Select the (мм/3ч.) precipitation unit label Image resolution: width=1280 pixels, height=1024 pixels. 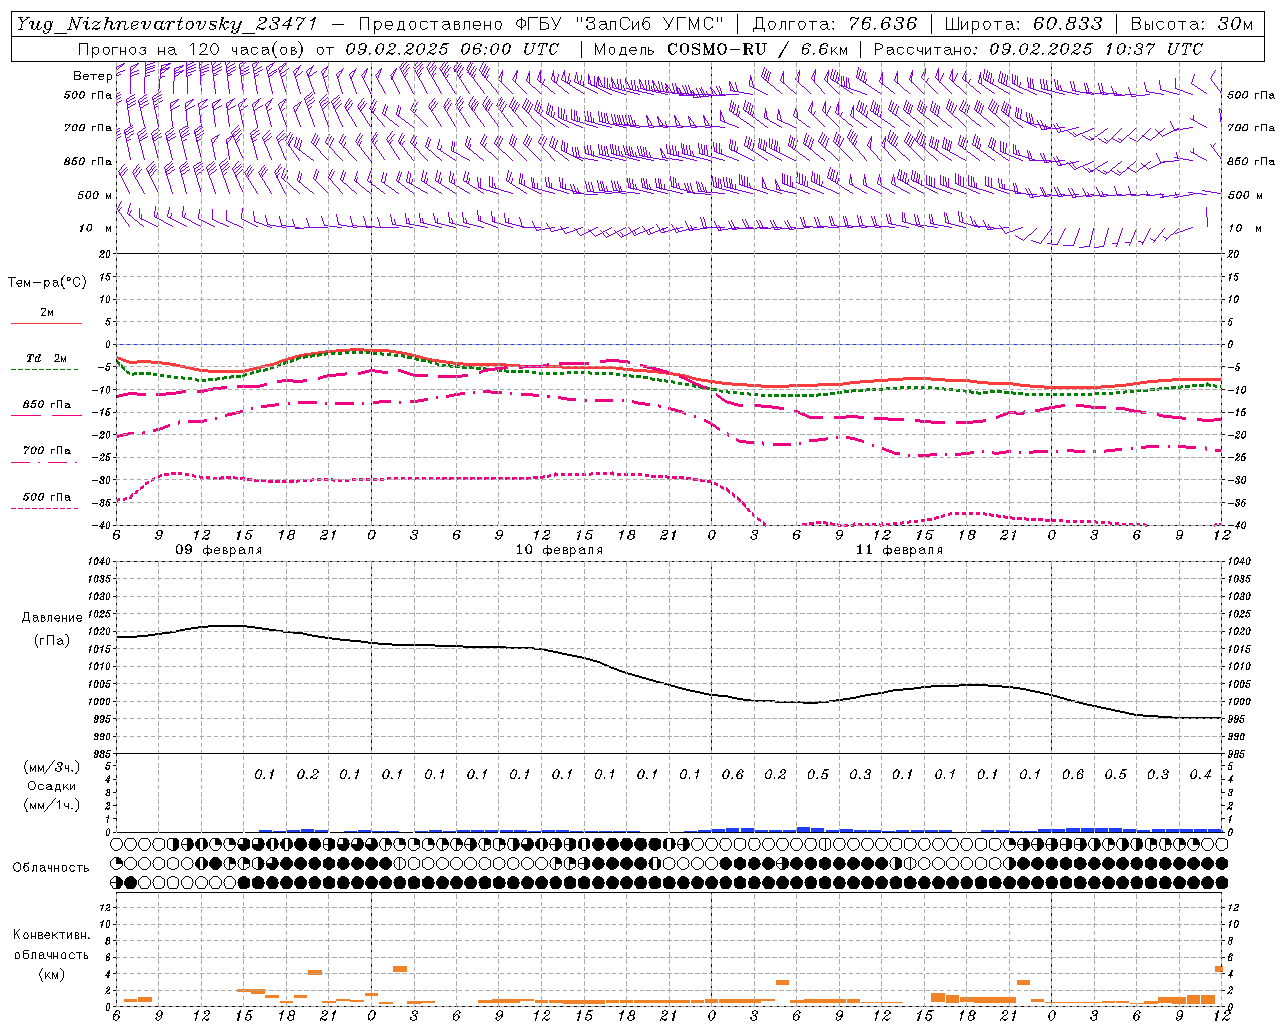(52, 767)
